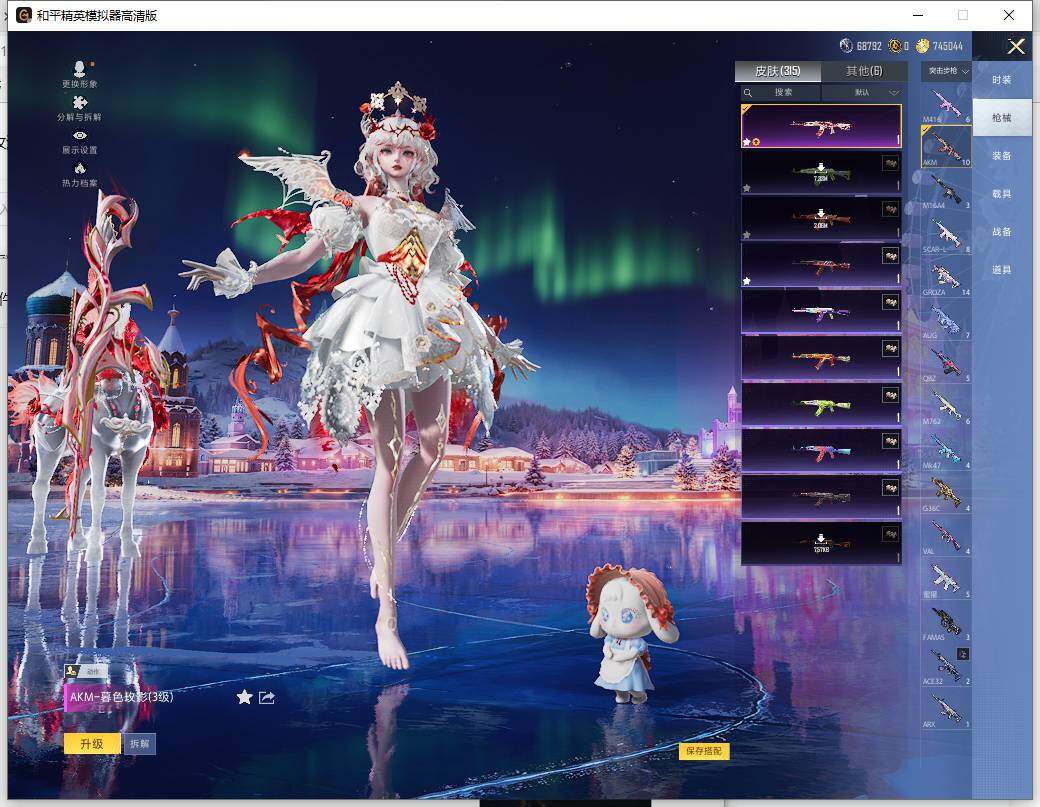
Task: Toggle the favorite star on green AKM skin
Action: point(747,188)
